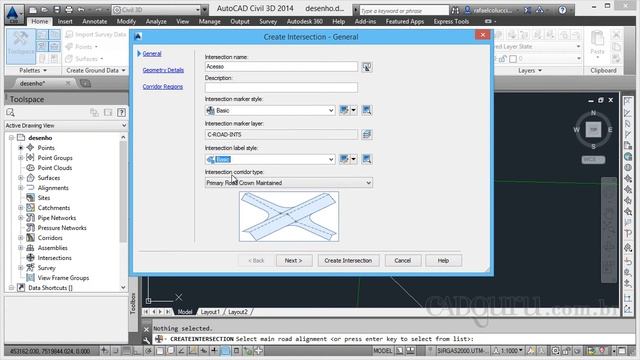
Task: Open the Intersection marker style dropdown
Action: click(331, 110)
